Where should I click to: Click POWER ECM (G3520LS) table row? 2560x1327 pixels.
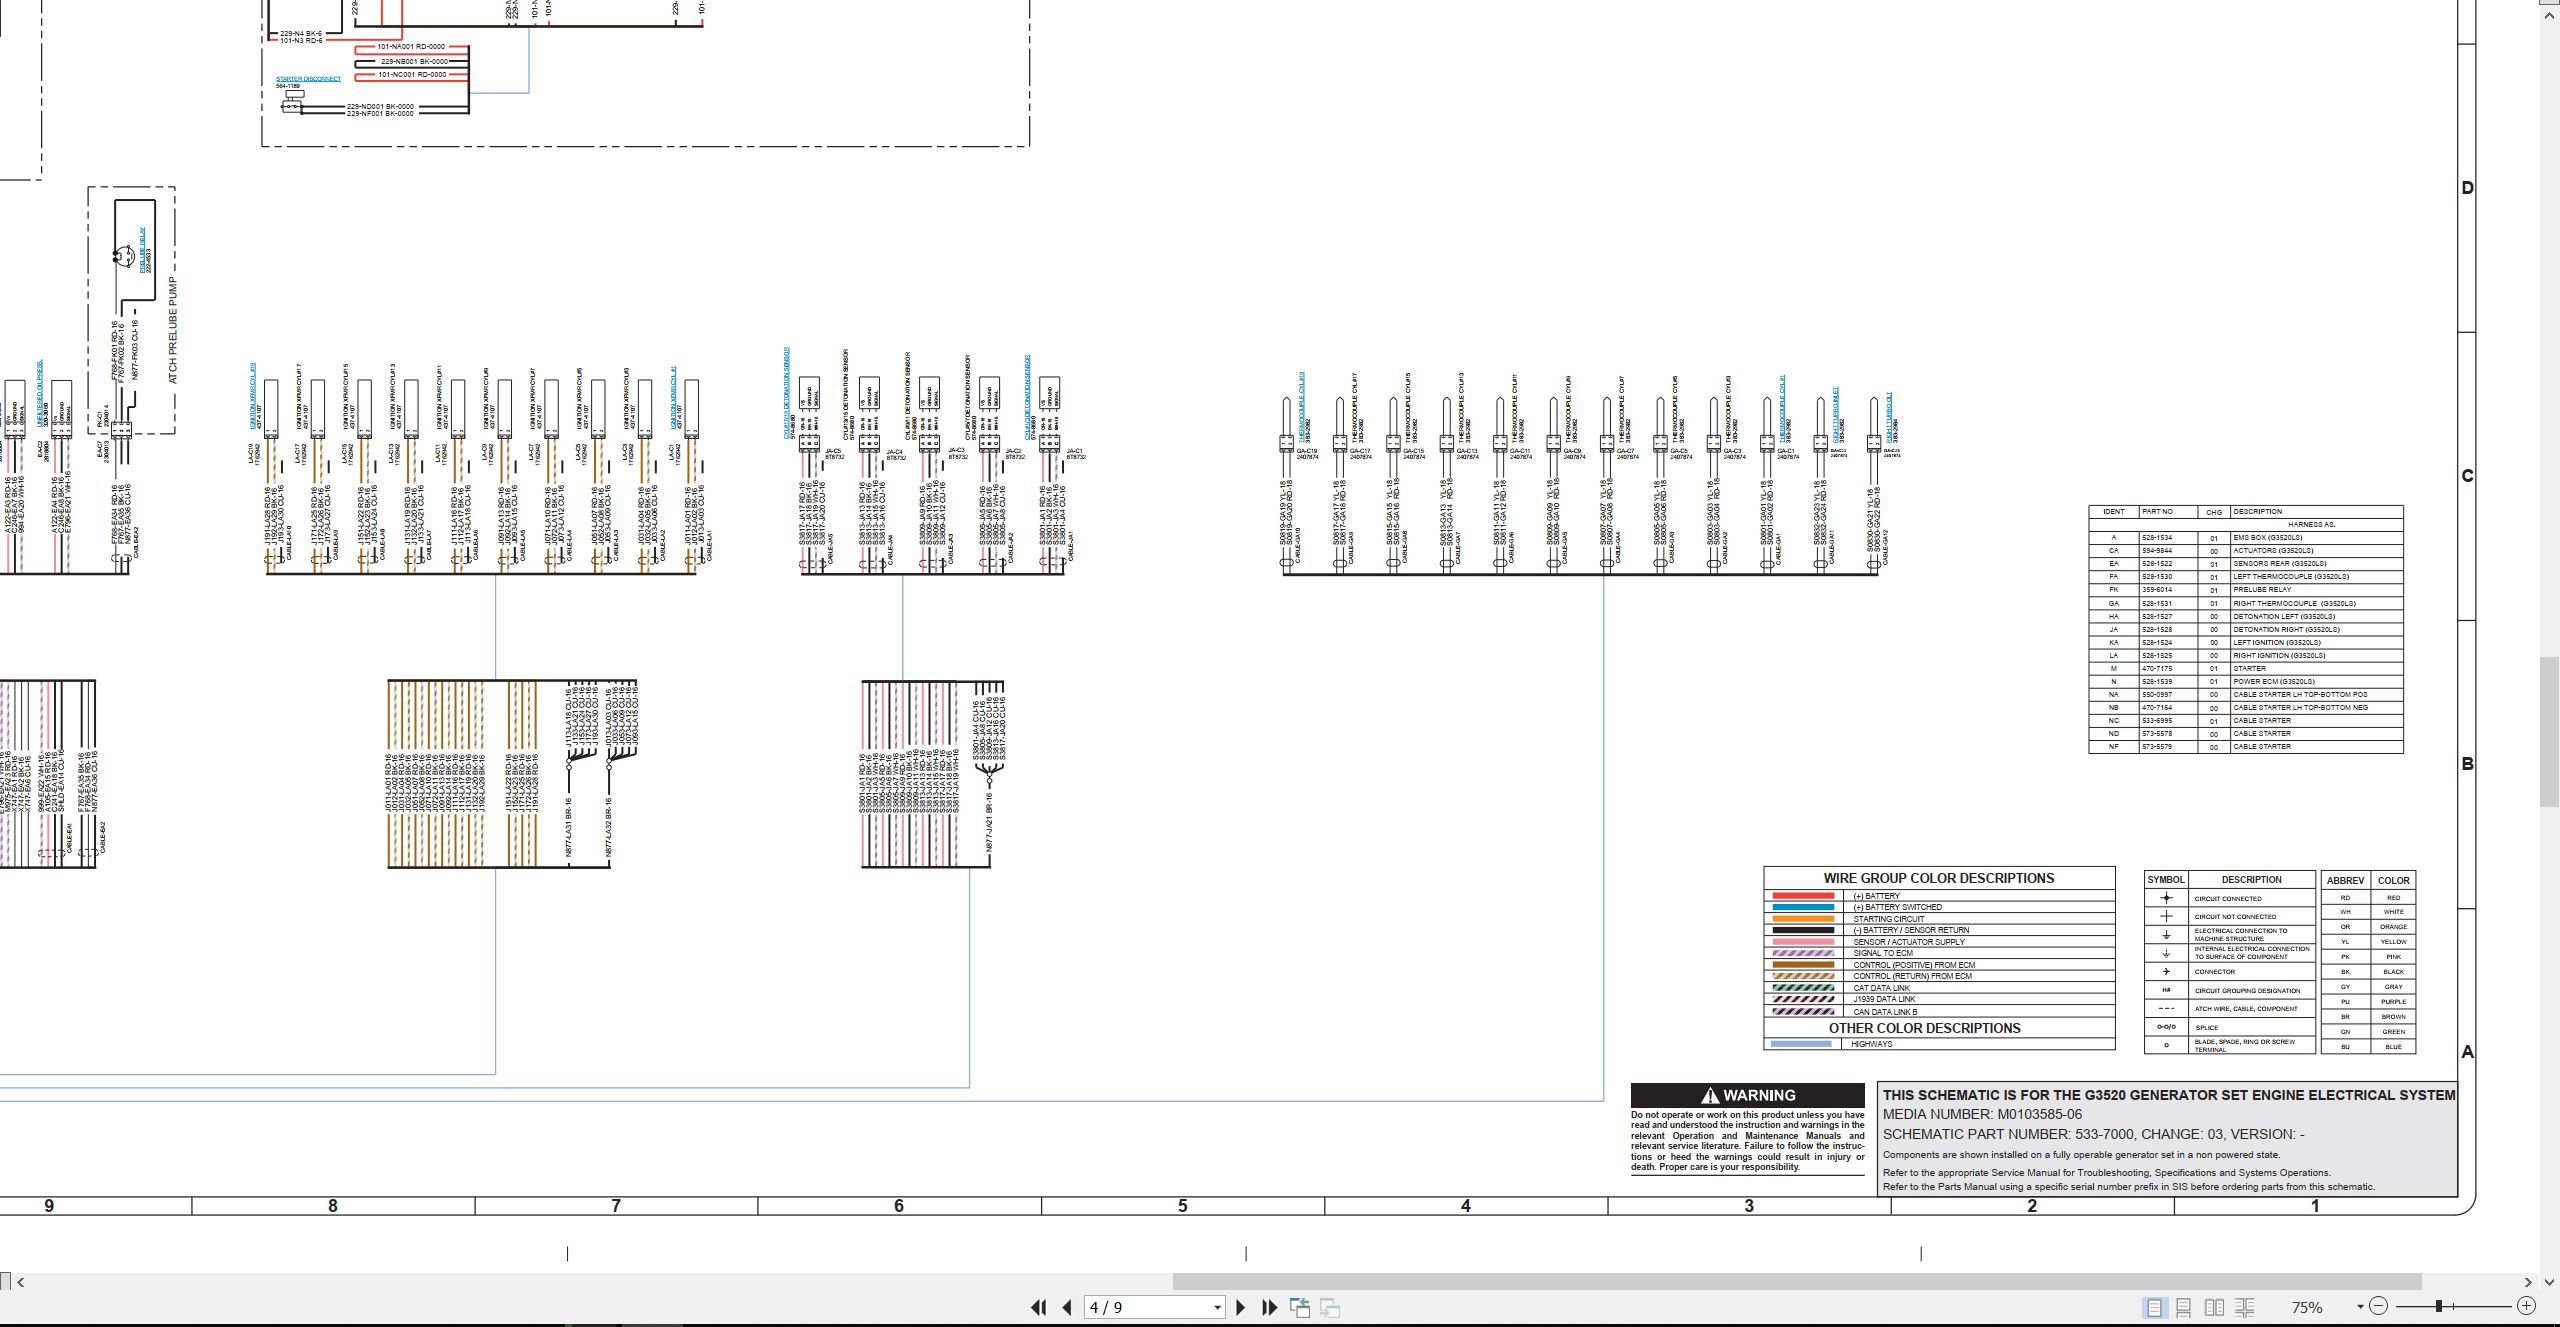click(2245, 681)
